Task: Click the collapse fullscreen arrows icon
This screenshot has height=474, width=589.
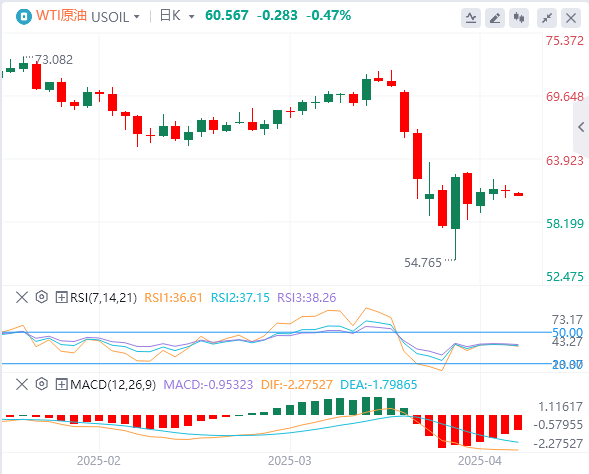Action: [547, 18]
